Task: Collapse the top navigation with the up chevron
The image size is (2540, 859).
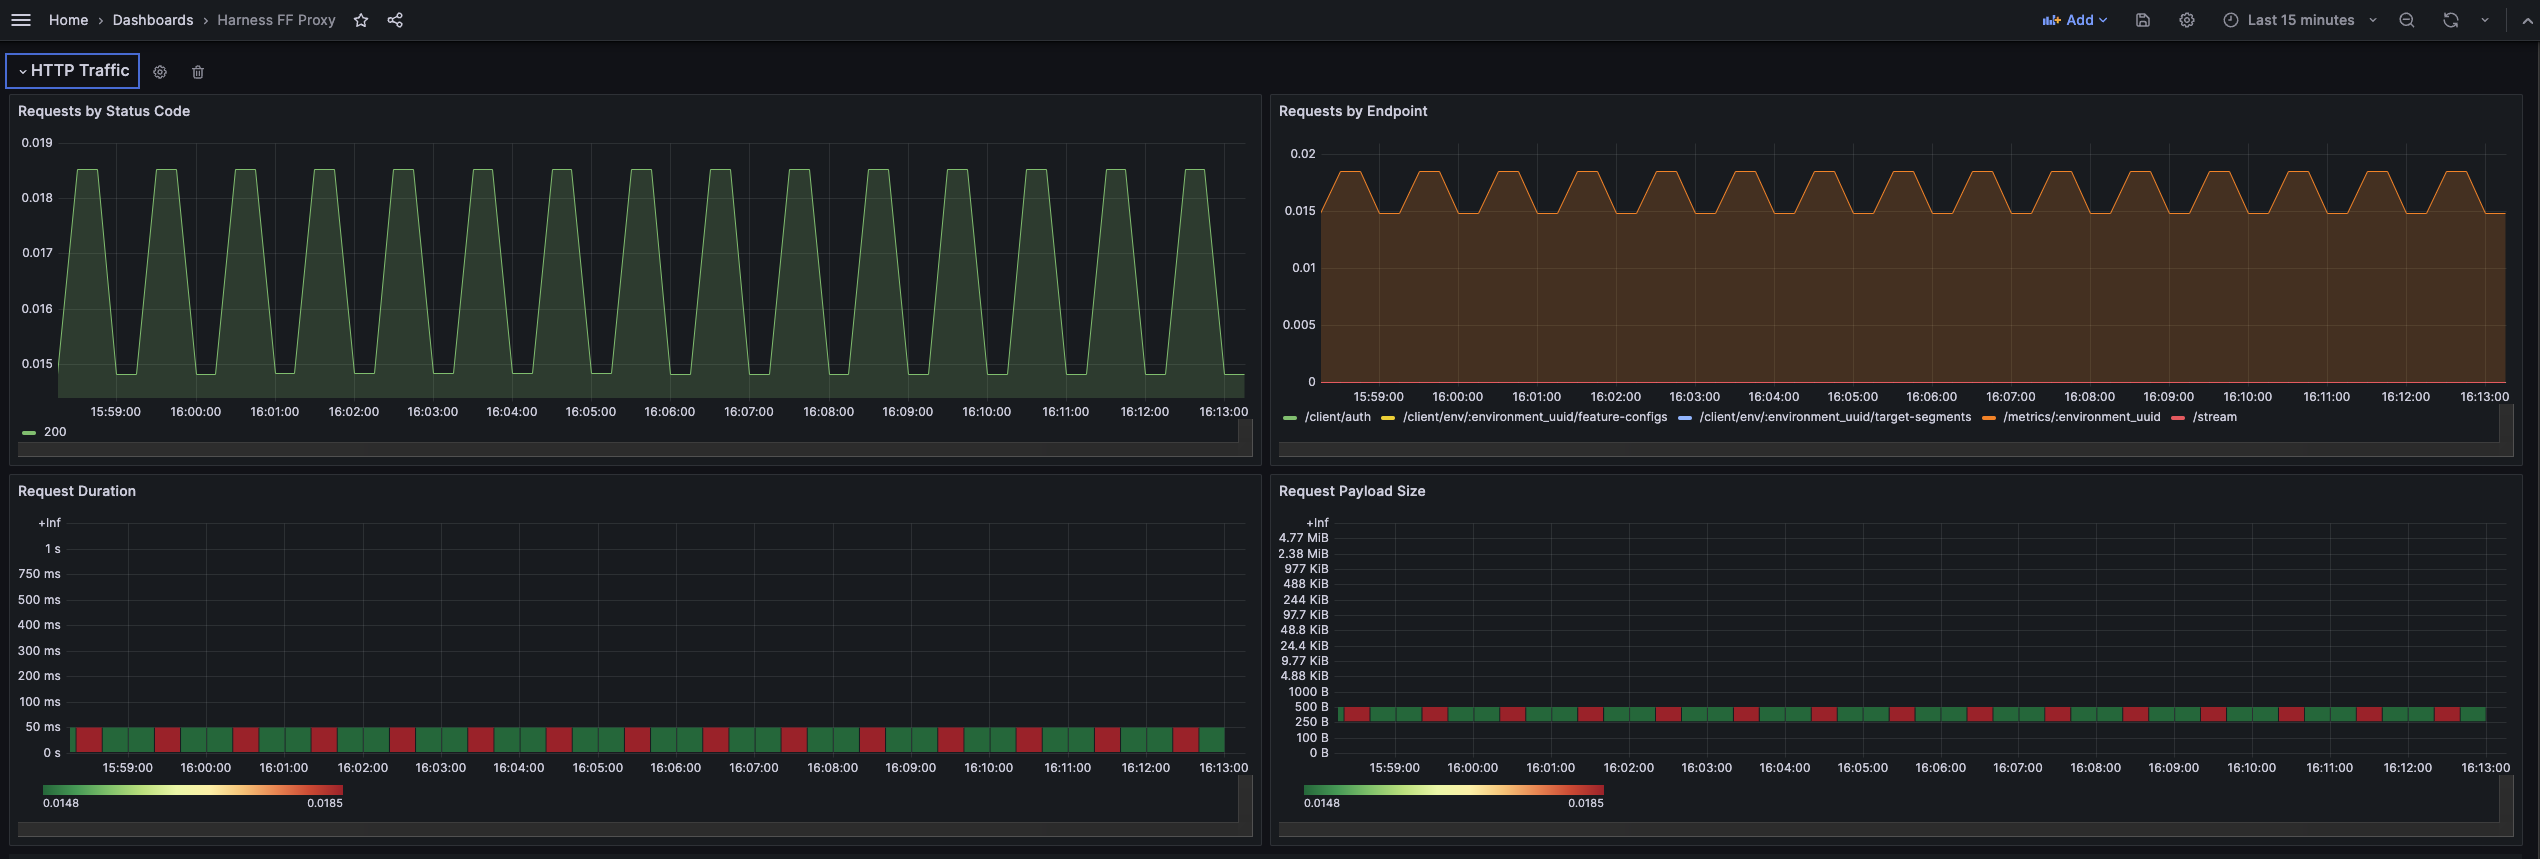Action: click(x=2527, y=20)
